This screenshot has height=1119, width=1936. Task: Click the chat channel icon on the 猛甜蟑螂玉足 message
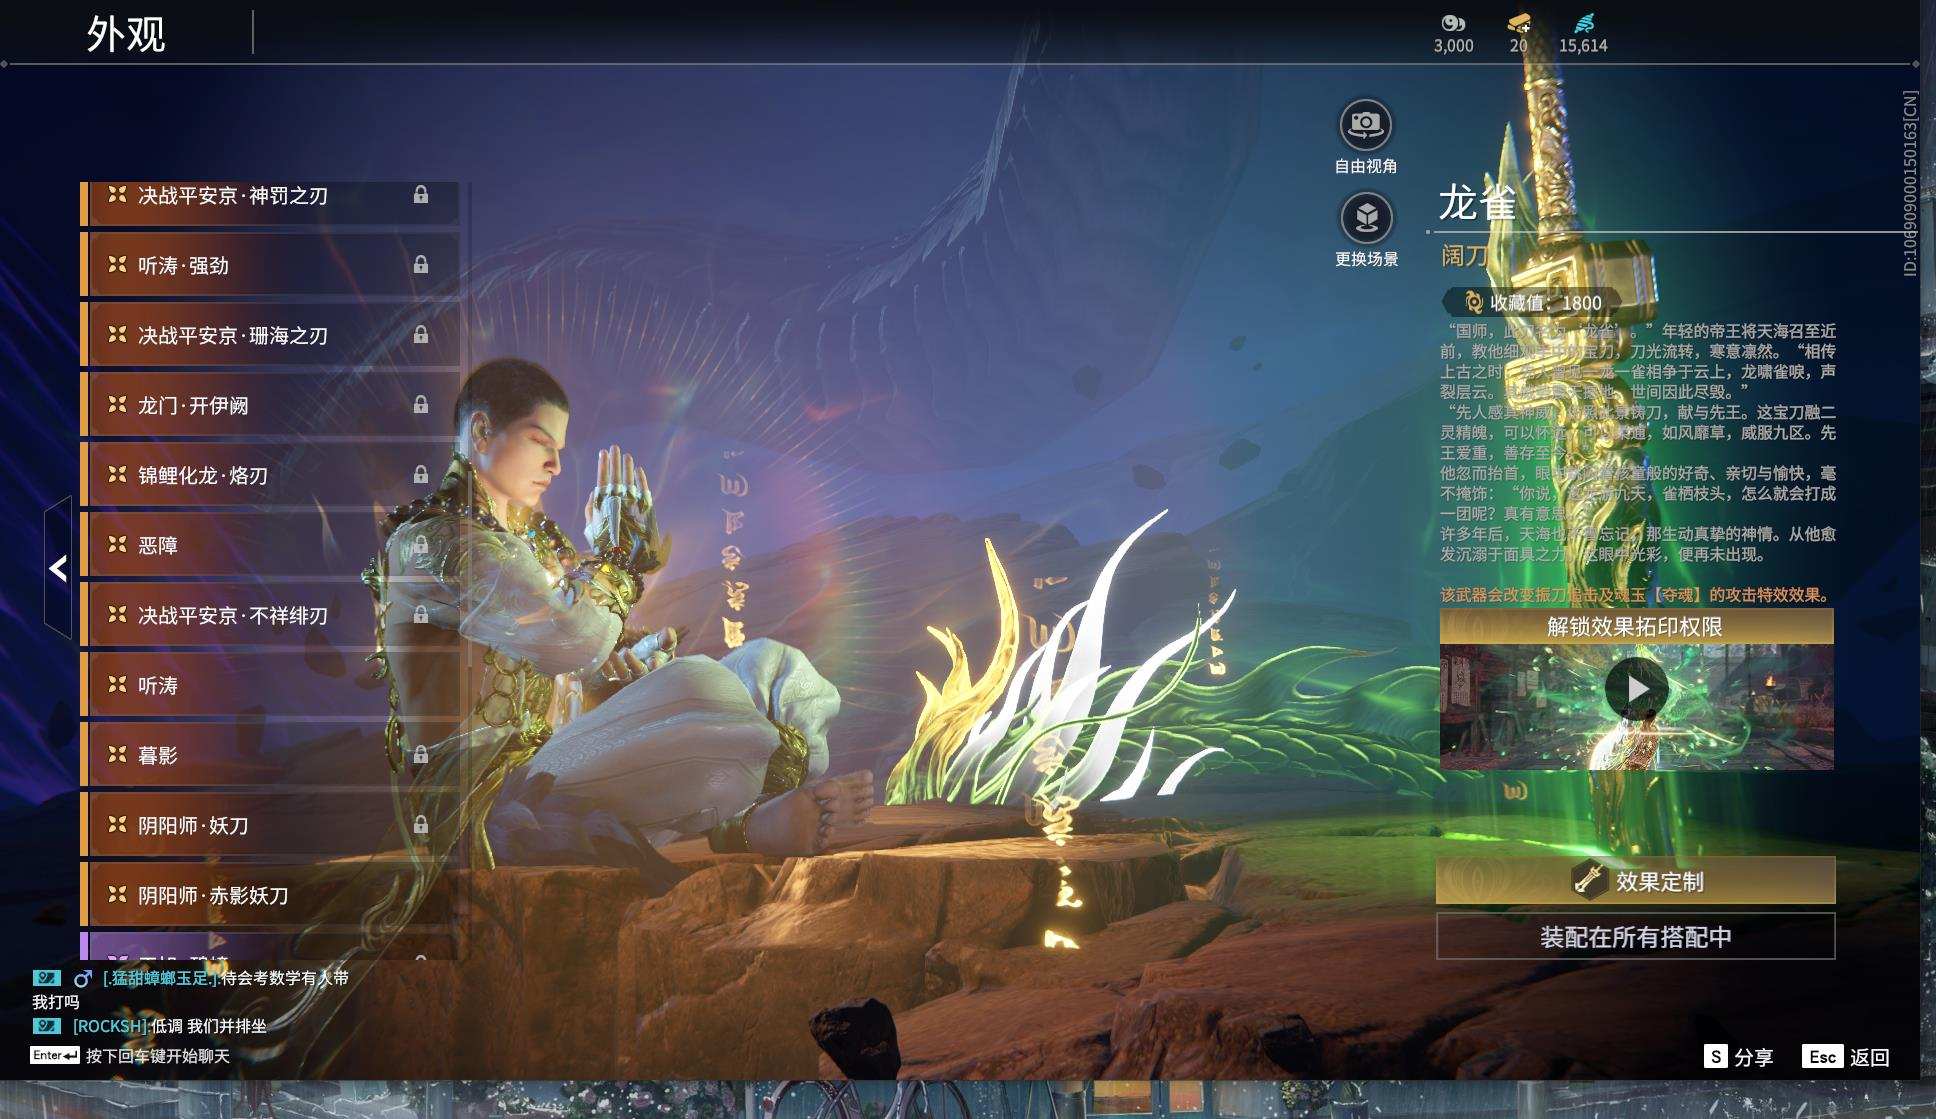[x=47, y=978]
